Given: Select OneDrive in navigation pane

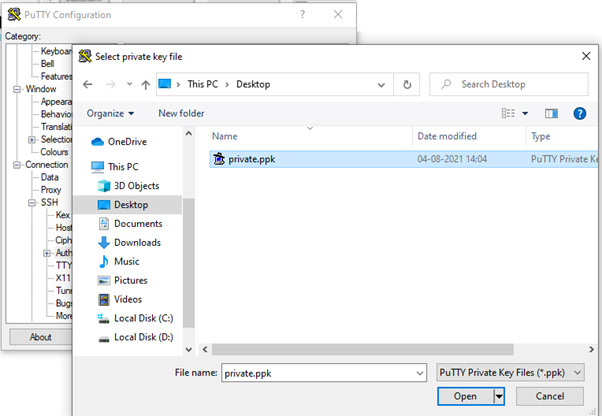Looking at the screenshot, I should click(x=119, y=142).
